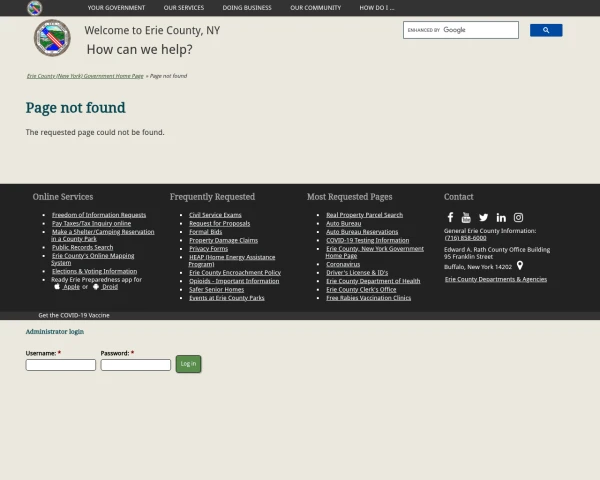600x480 pixels.
Task: Click the Google search input field
Action: tap(460, 30)
